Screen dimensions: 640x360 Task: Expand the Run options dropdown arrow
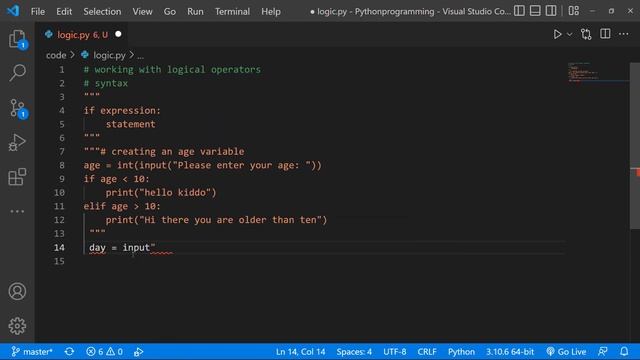pos(569,34)
